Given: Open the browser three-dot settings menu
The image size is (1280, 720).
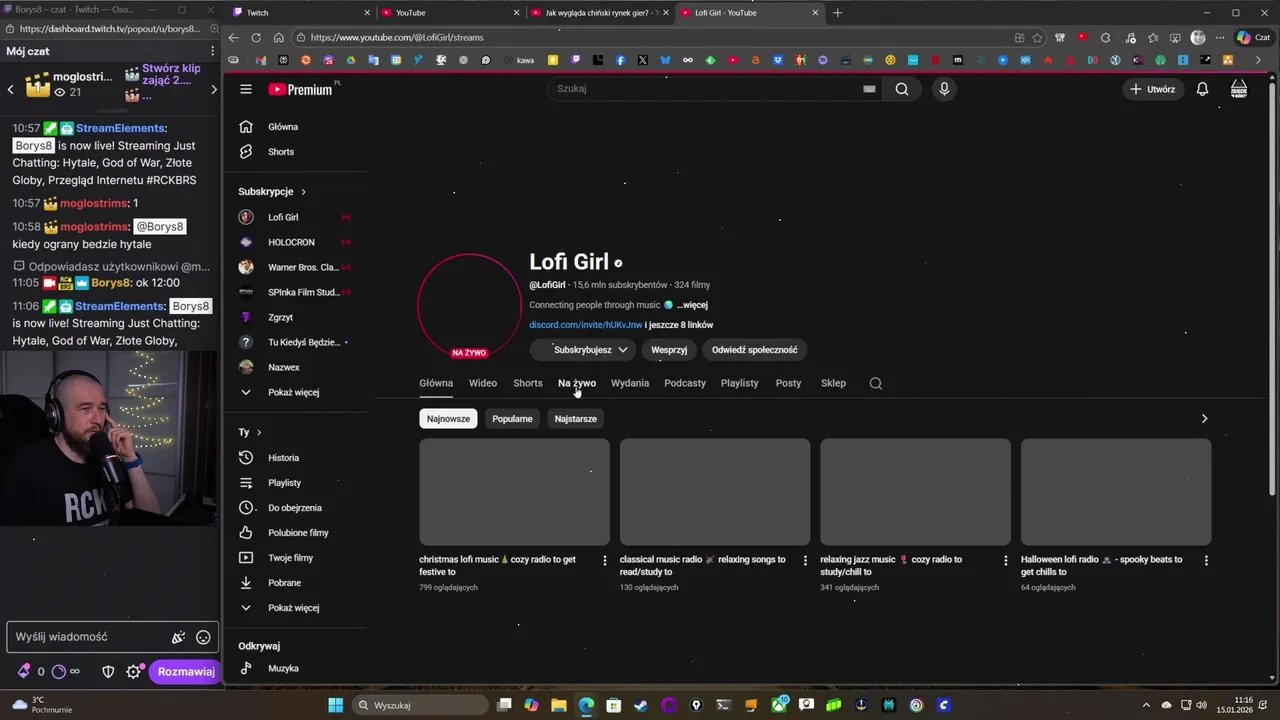Looking at the screenshot, I should 1220,37.
